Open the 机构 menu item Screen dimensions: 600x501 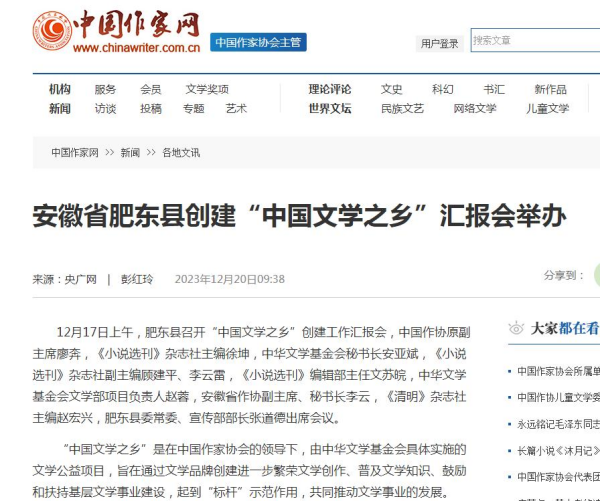(60, 89)
